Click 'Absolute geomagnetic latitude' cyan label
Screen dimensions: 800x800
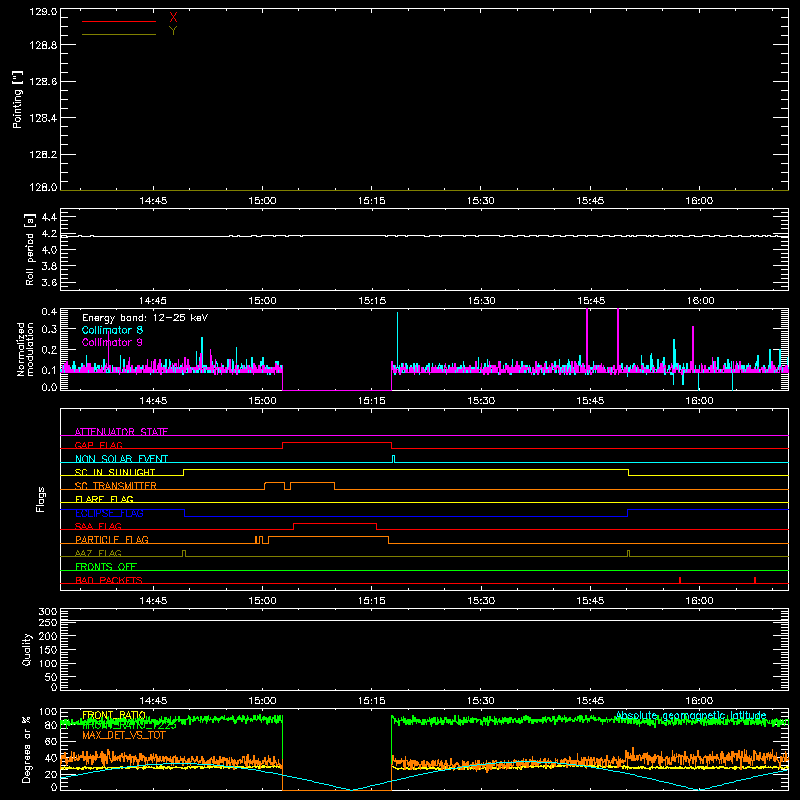(691, 715)
